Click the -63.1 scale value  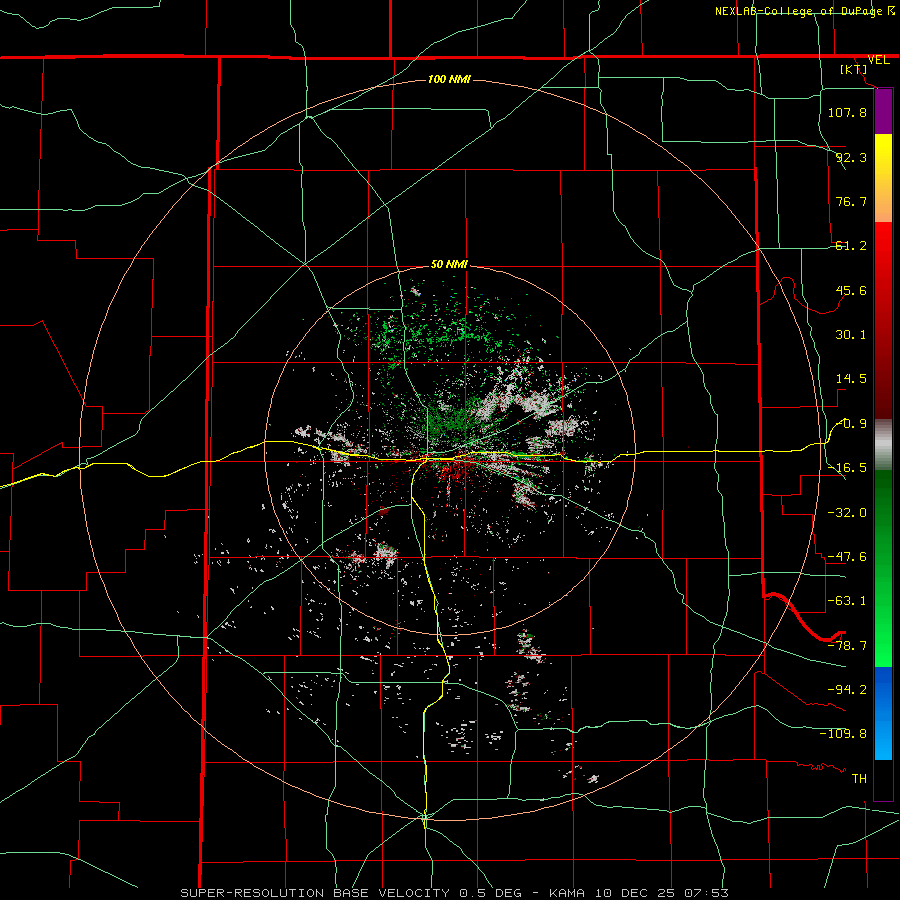pos(847,601)
